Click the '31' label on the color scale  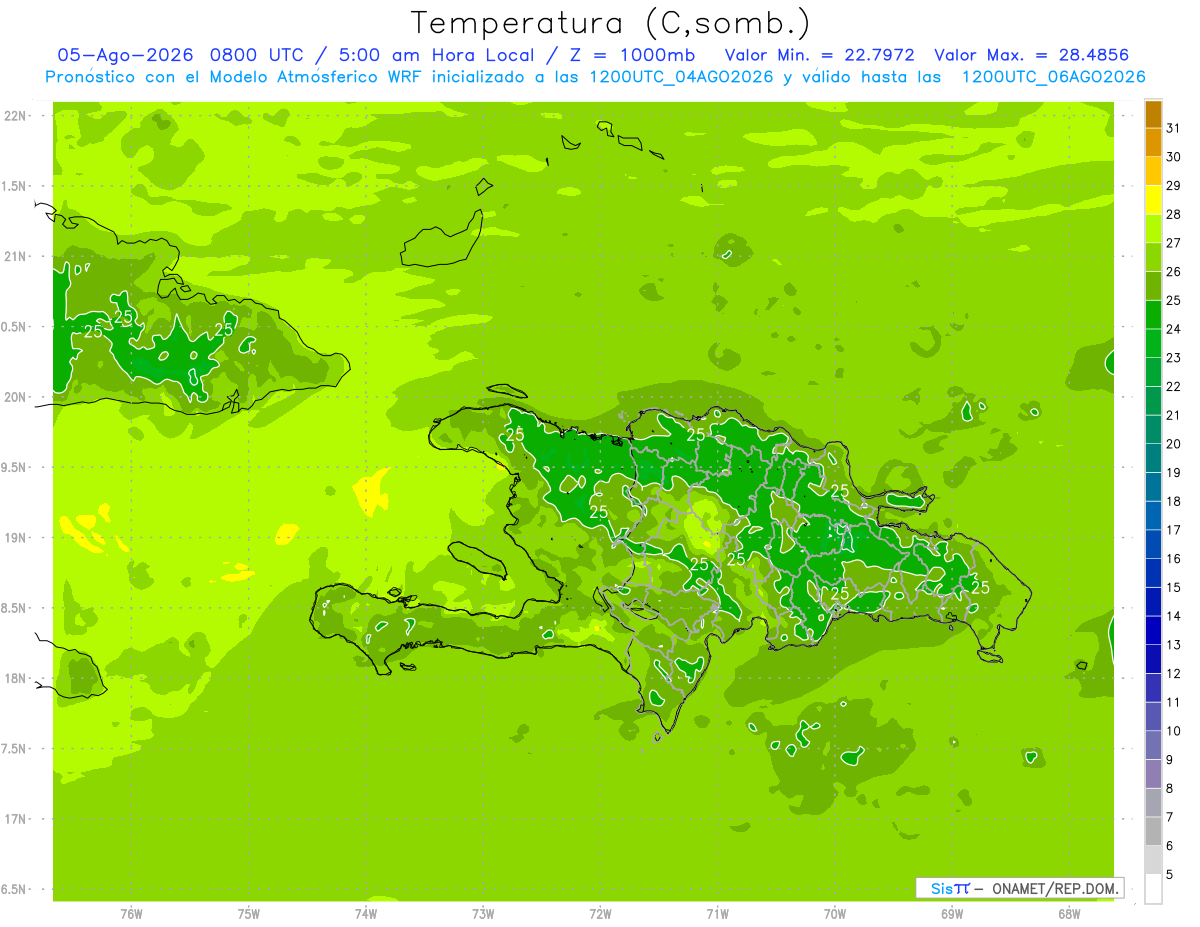[1174, 128]
